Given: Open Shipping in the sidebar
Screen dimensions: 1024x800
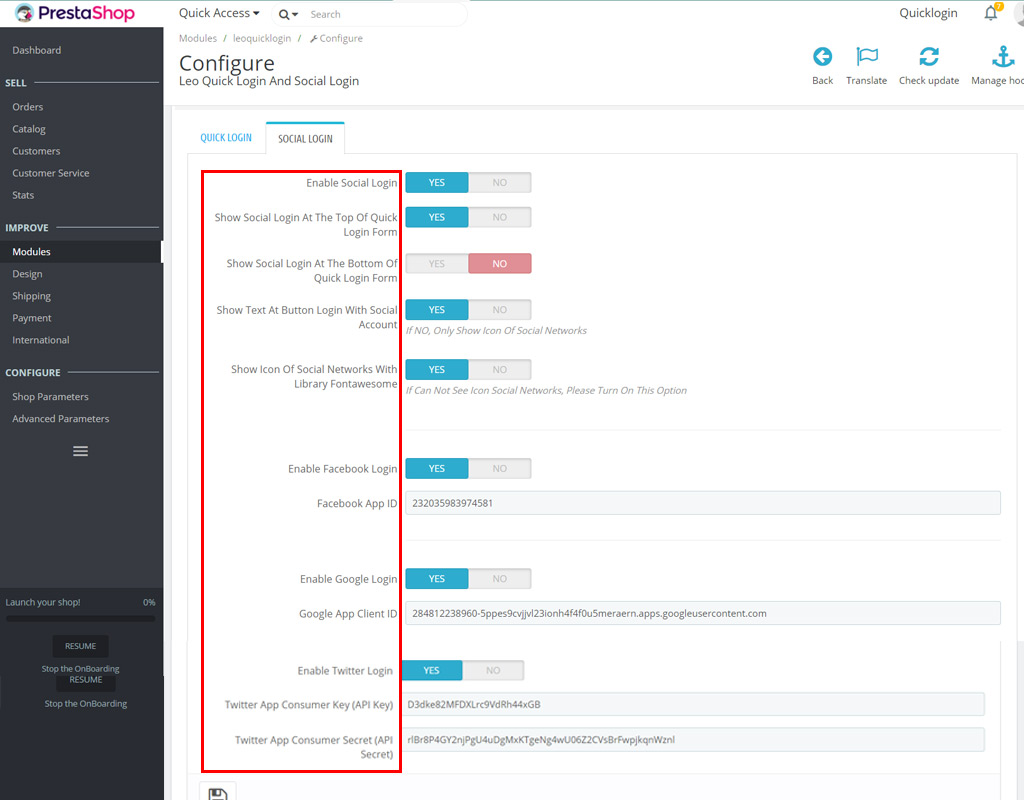Looking at the screenshot, I should click(x=31, y=296).
